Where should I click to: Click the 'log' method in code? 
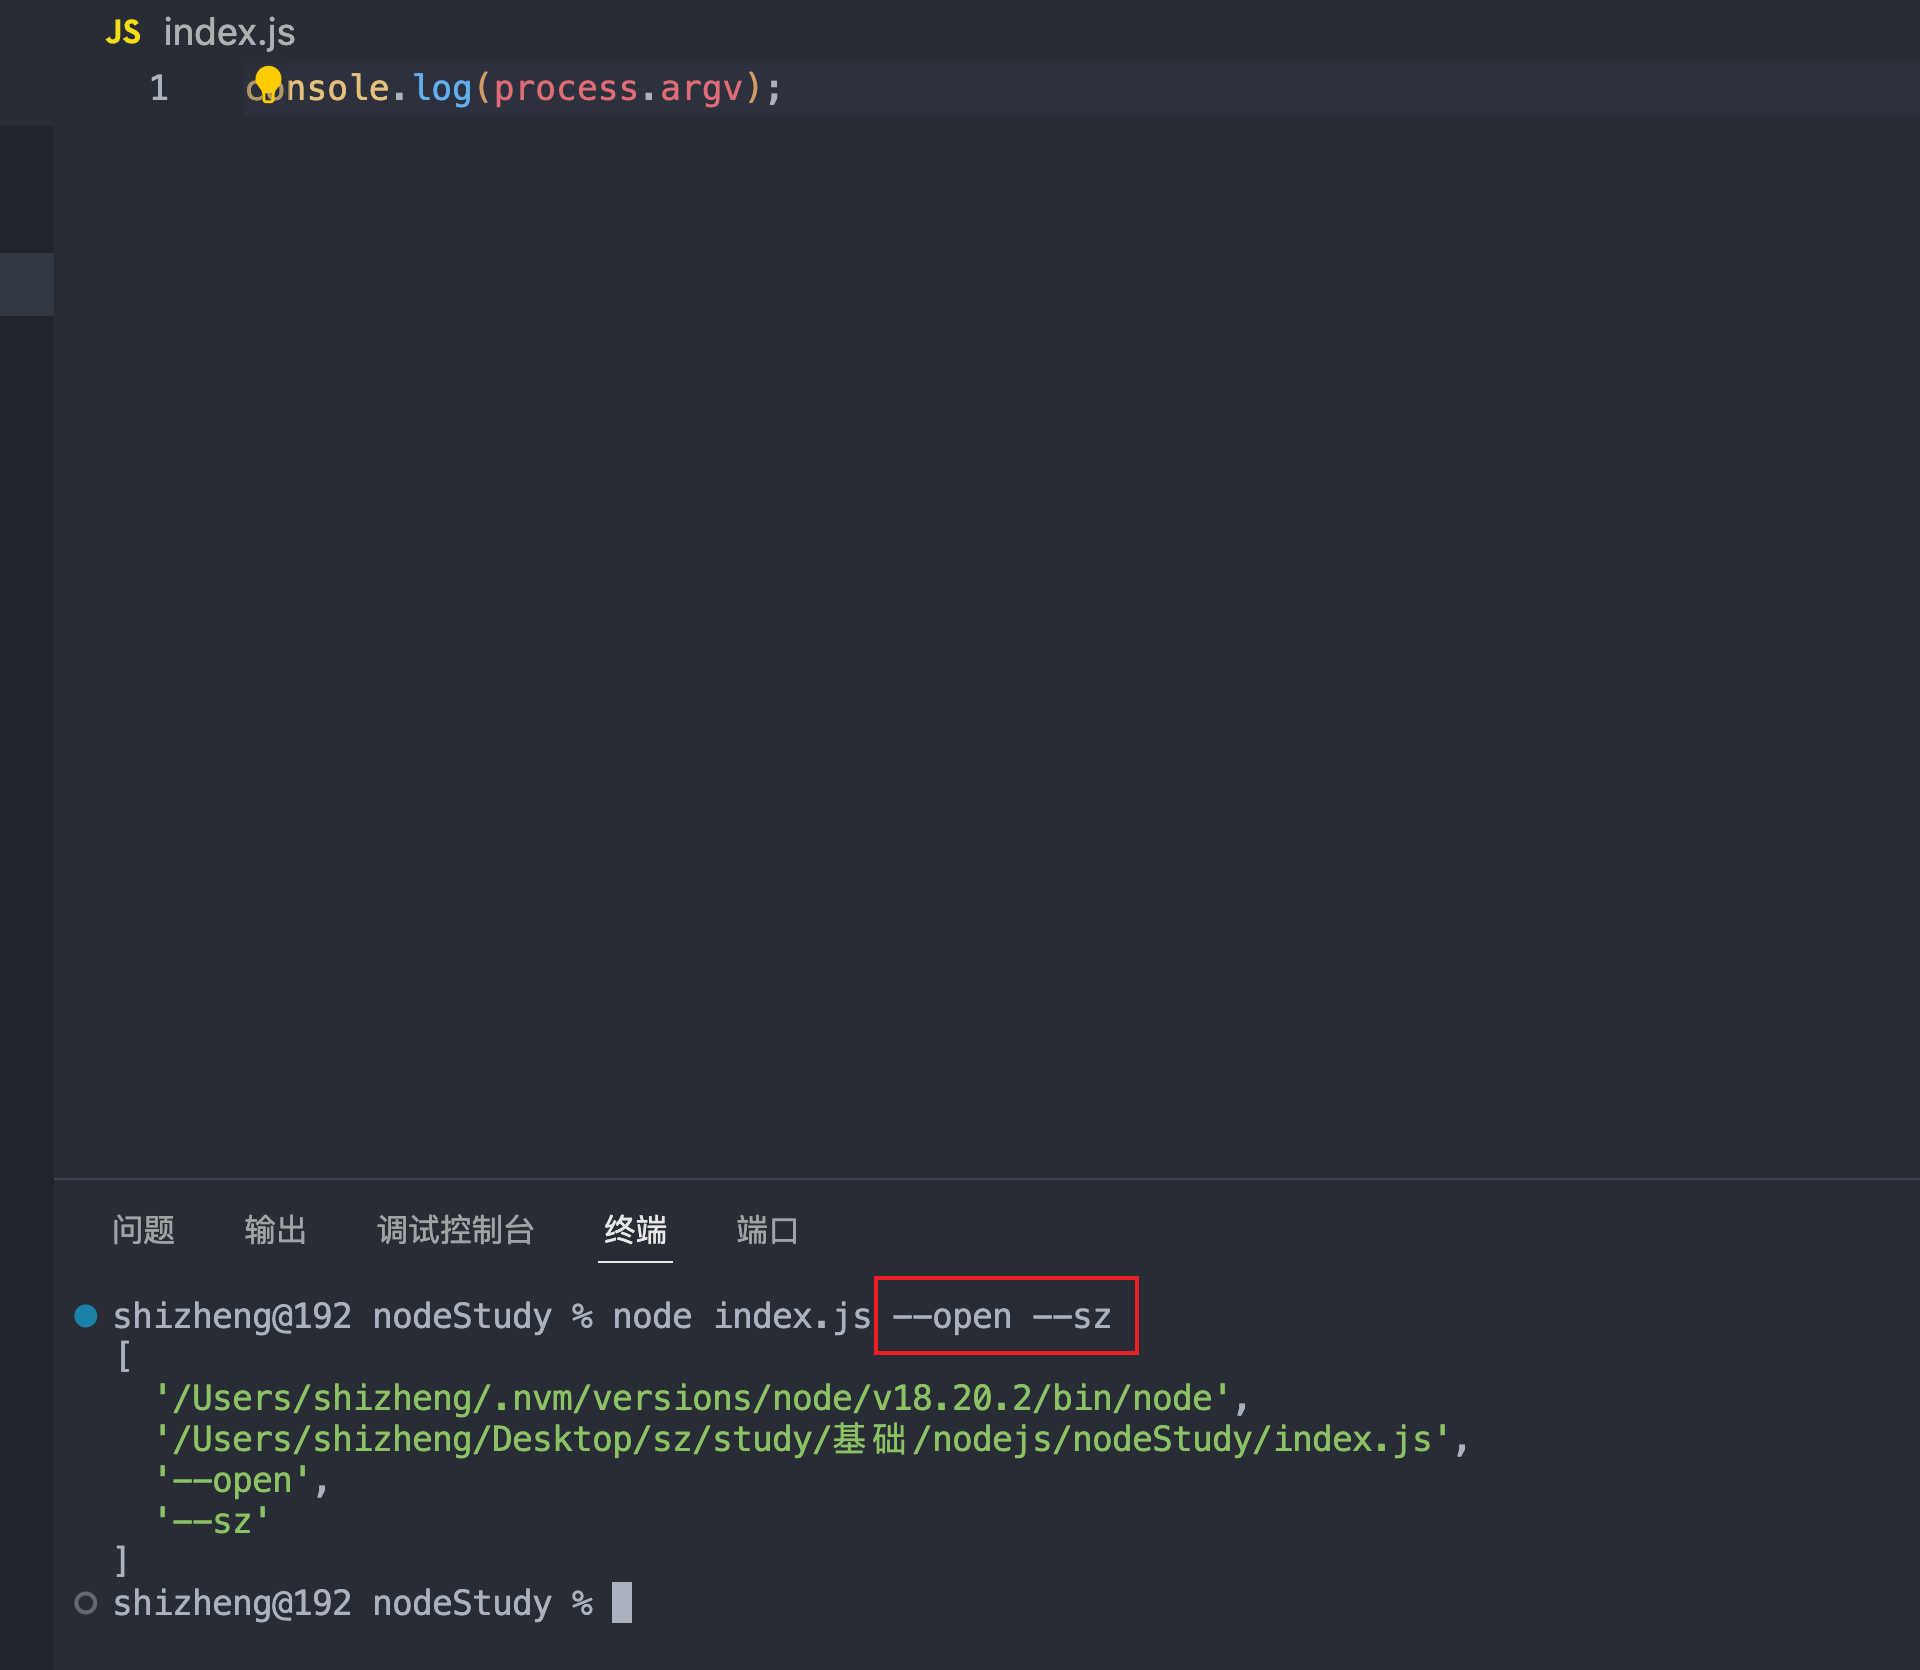442,88
